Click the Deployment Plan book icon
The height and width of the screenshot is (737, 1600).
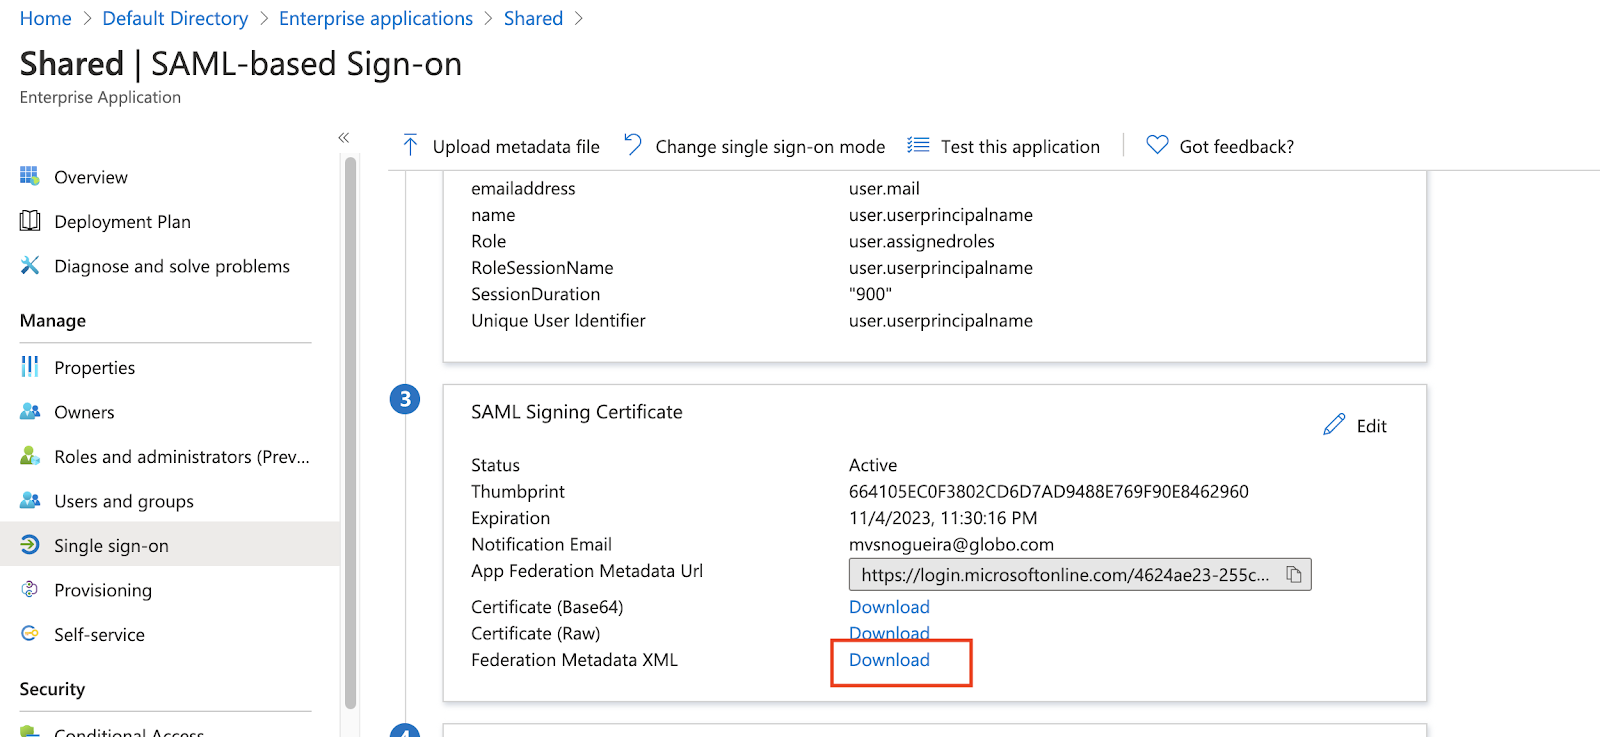[30, 221]
